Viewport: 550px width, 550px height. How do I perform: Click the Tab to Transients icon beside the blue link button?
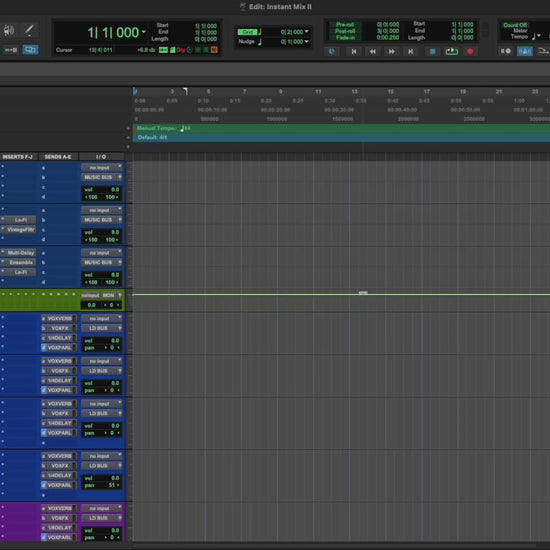tap(11, 50)
